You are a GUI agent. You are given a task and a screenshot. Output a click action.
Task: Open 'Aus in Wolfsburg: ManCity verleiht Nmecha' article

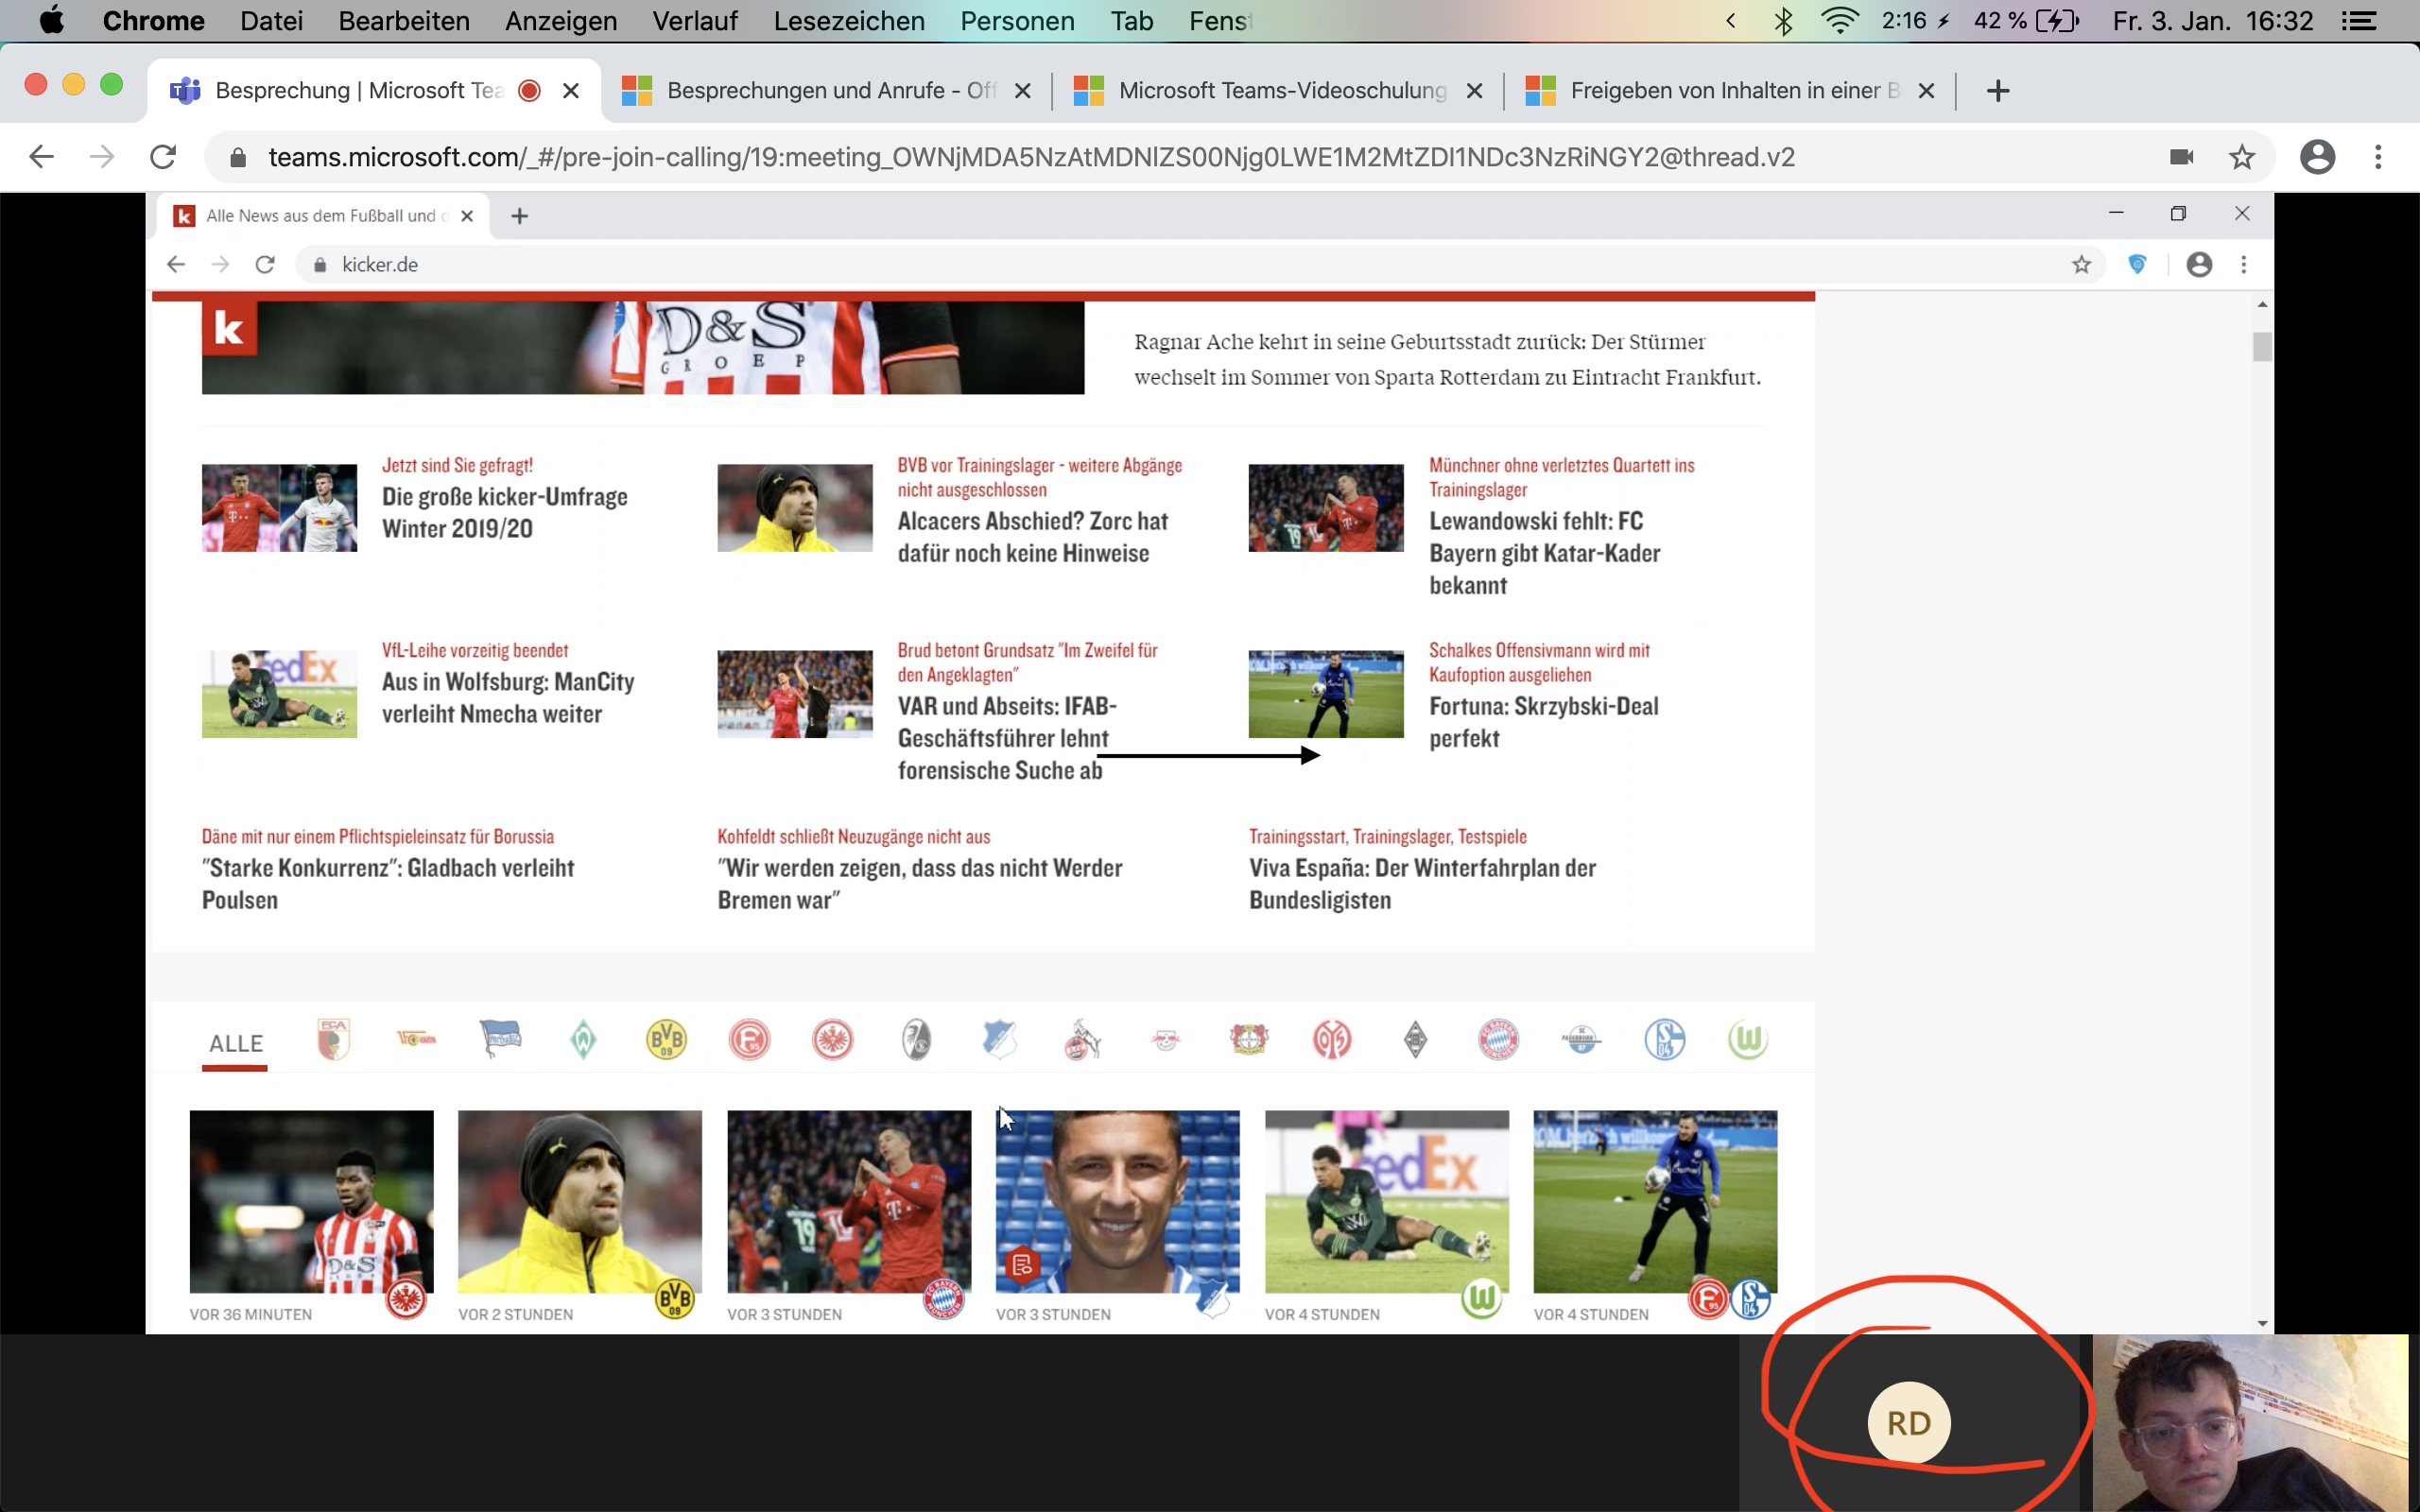point(508,698)
